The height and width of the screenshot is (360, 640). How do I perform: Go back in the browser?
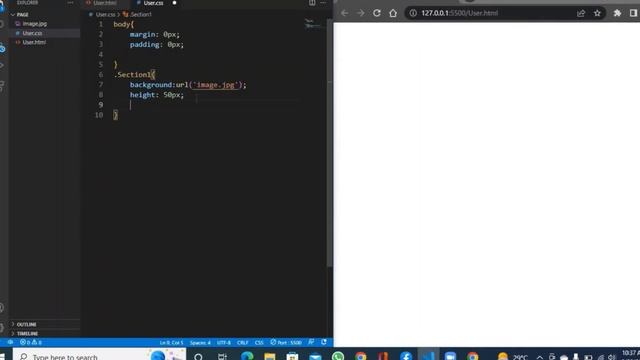coord(344,13)
